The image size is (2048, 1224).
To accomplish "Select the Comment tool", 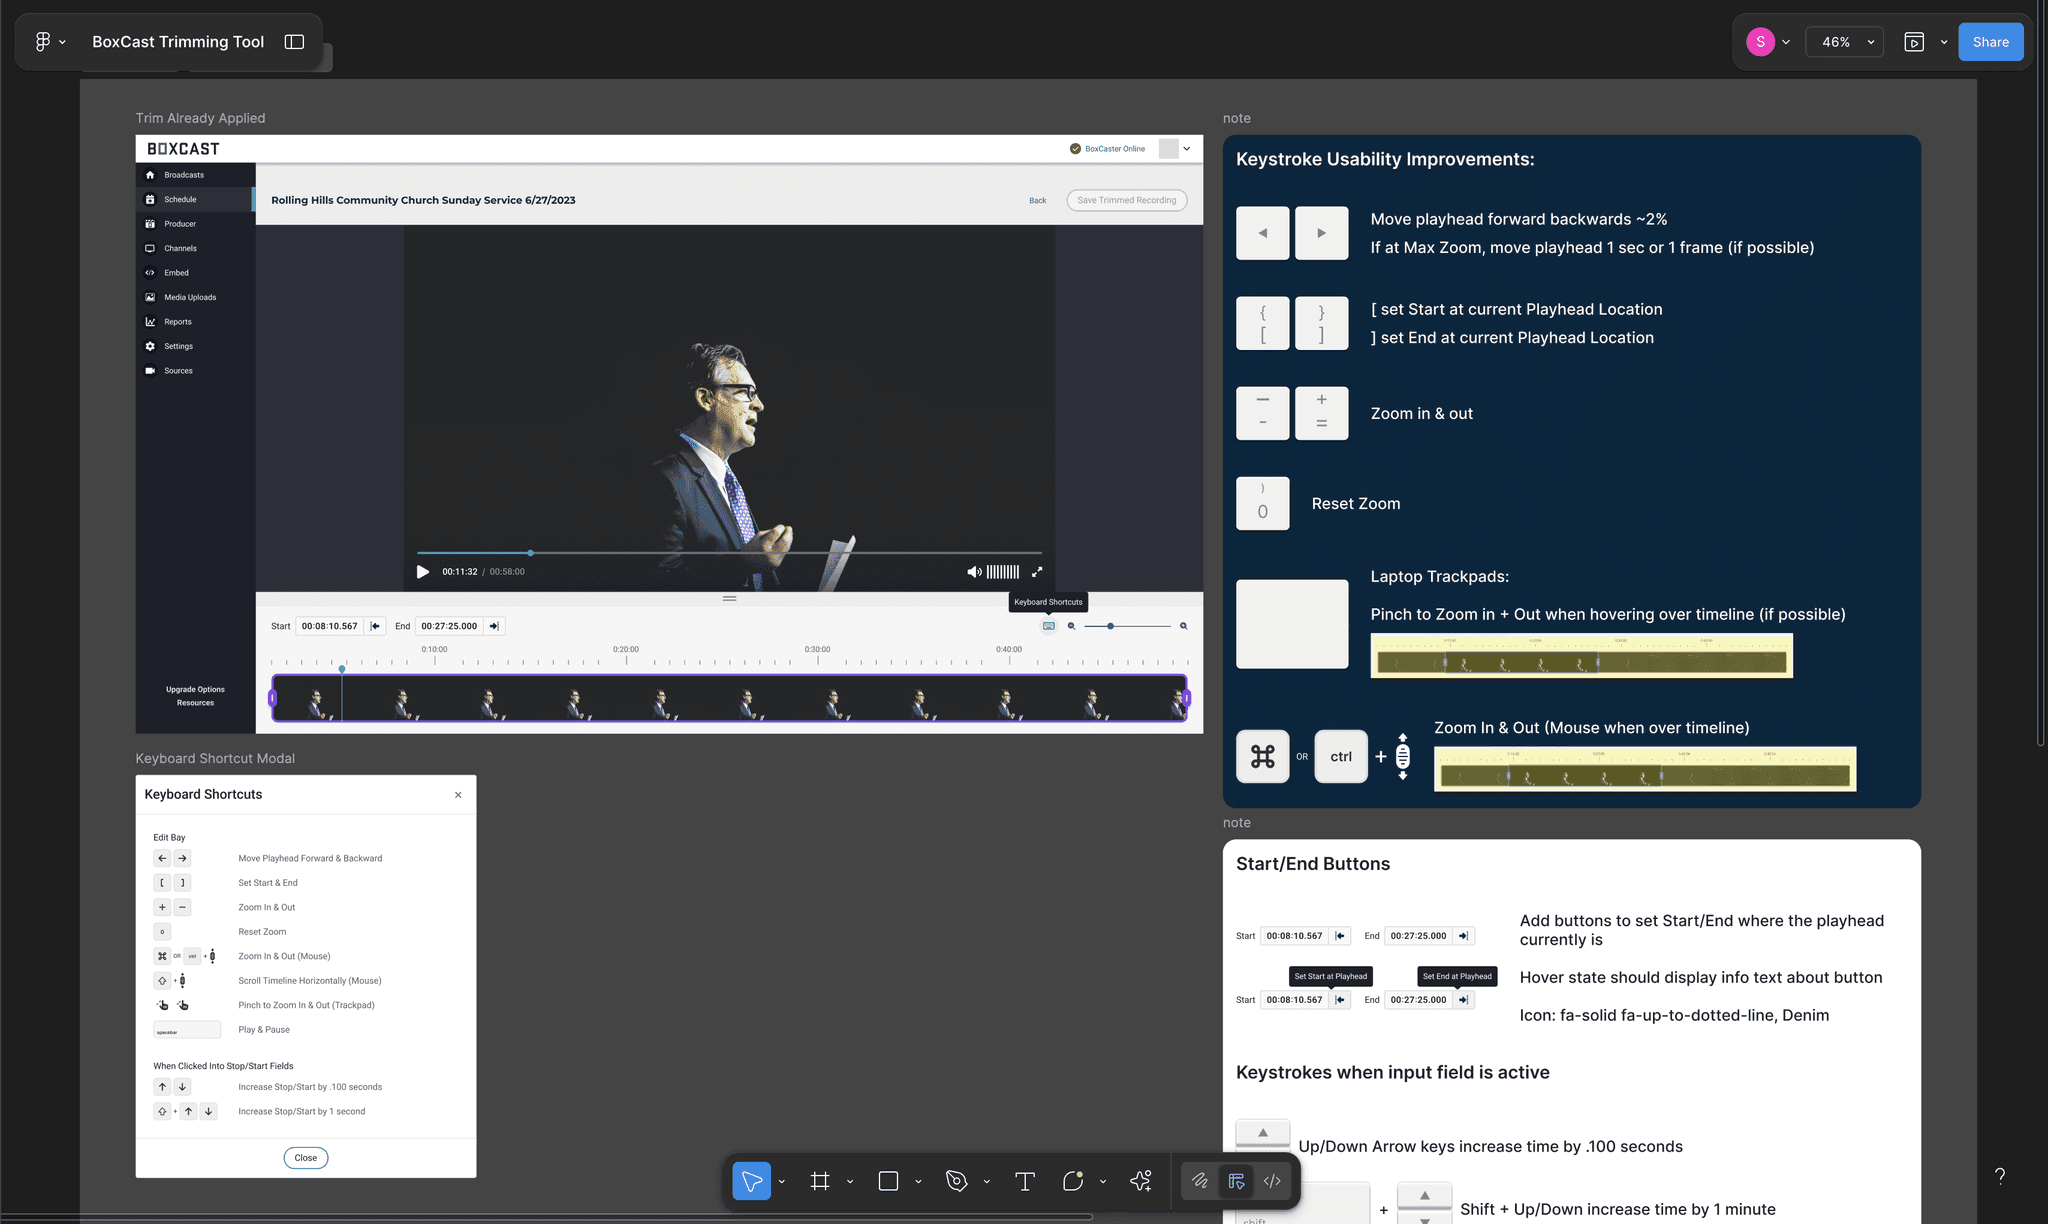I will coord(1073,1181).
